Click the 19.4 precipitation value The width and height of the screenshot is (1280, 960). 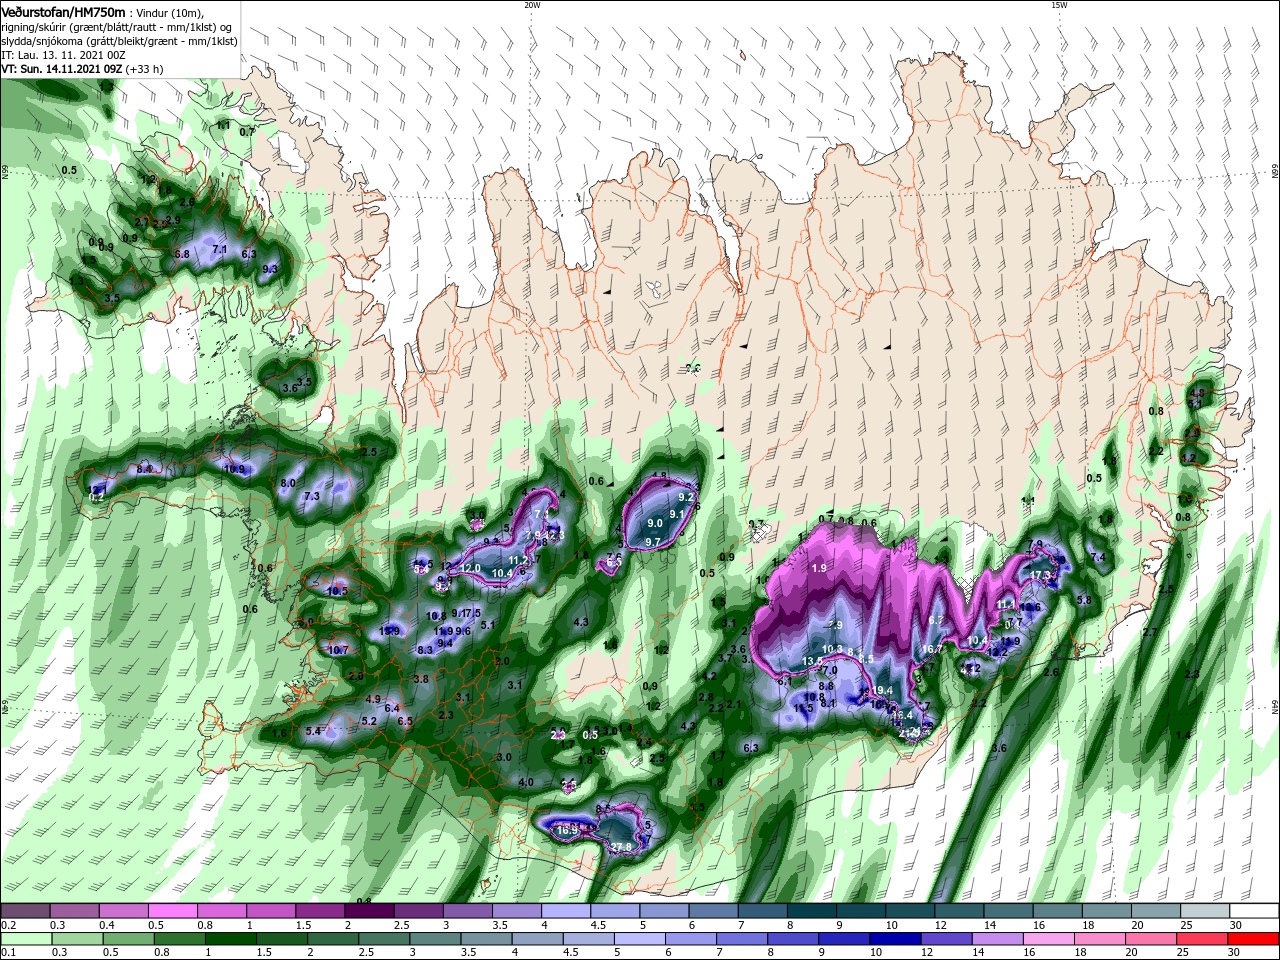point(883,691)
